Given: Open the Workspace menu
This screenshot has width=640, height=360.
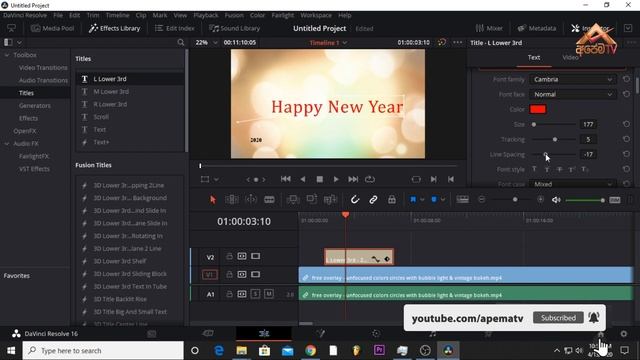Looking at the screenshot, I should coord(316,15).
